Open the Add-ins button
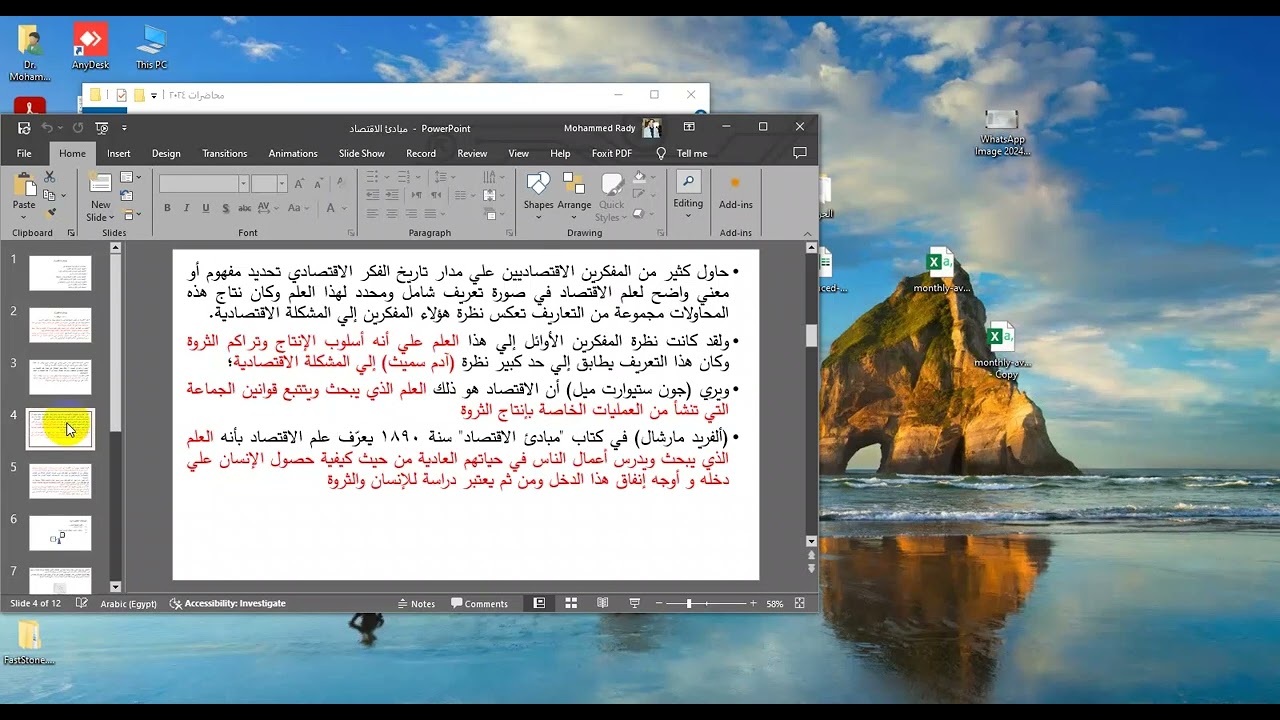 pos(735,191)
